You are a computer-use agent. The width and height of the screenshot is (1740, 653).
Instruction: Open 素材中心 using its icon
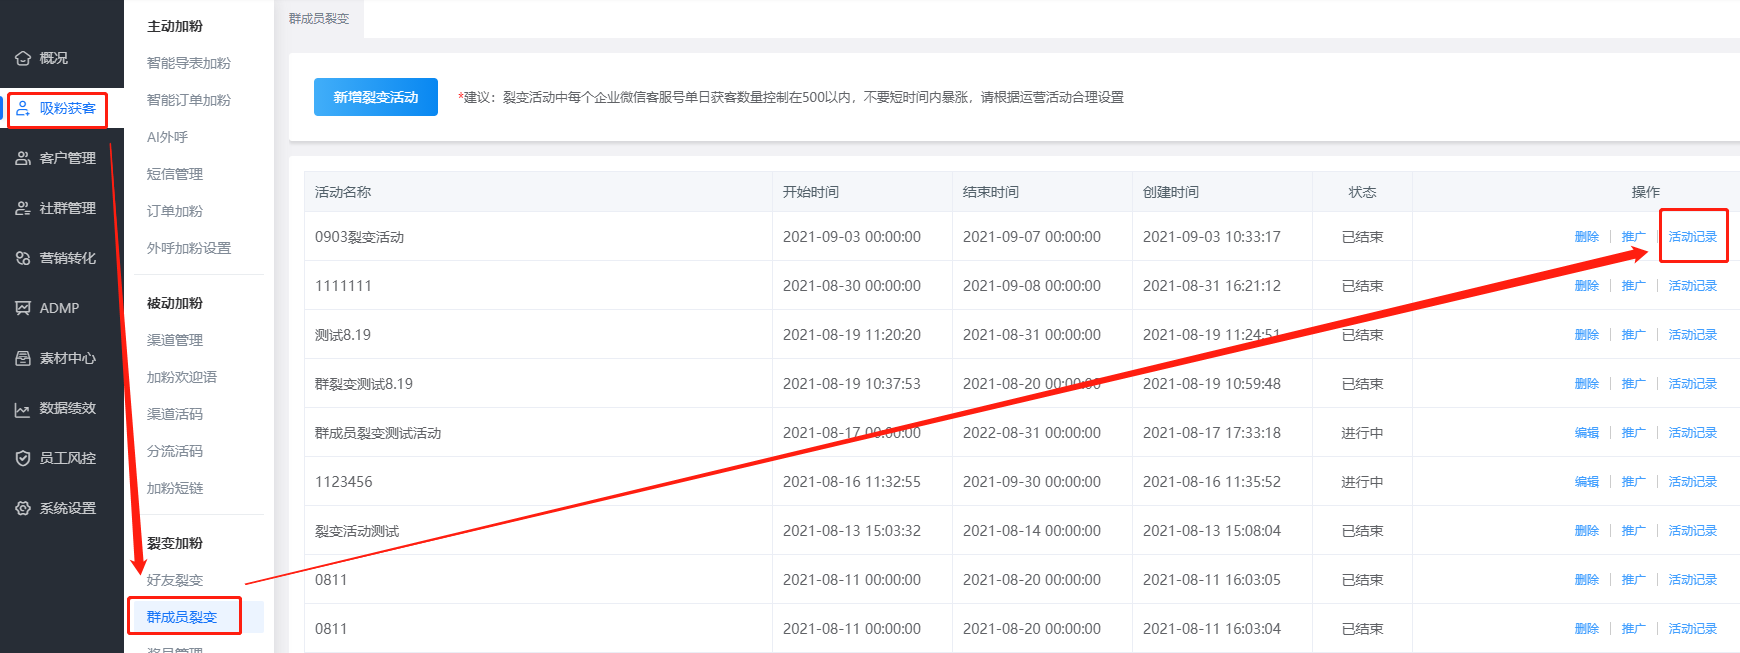coord(23,358)
